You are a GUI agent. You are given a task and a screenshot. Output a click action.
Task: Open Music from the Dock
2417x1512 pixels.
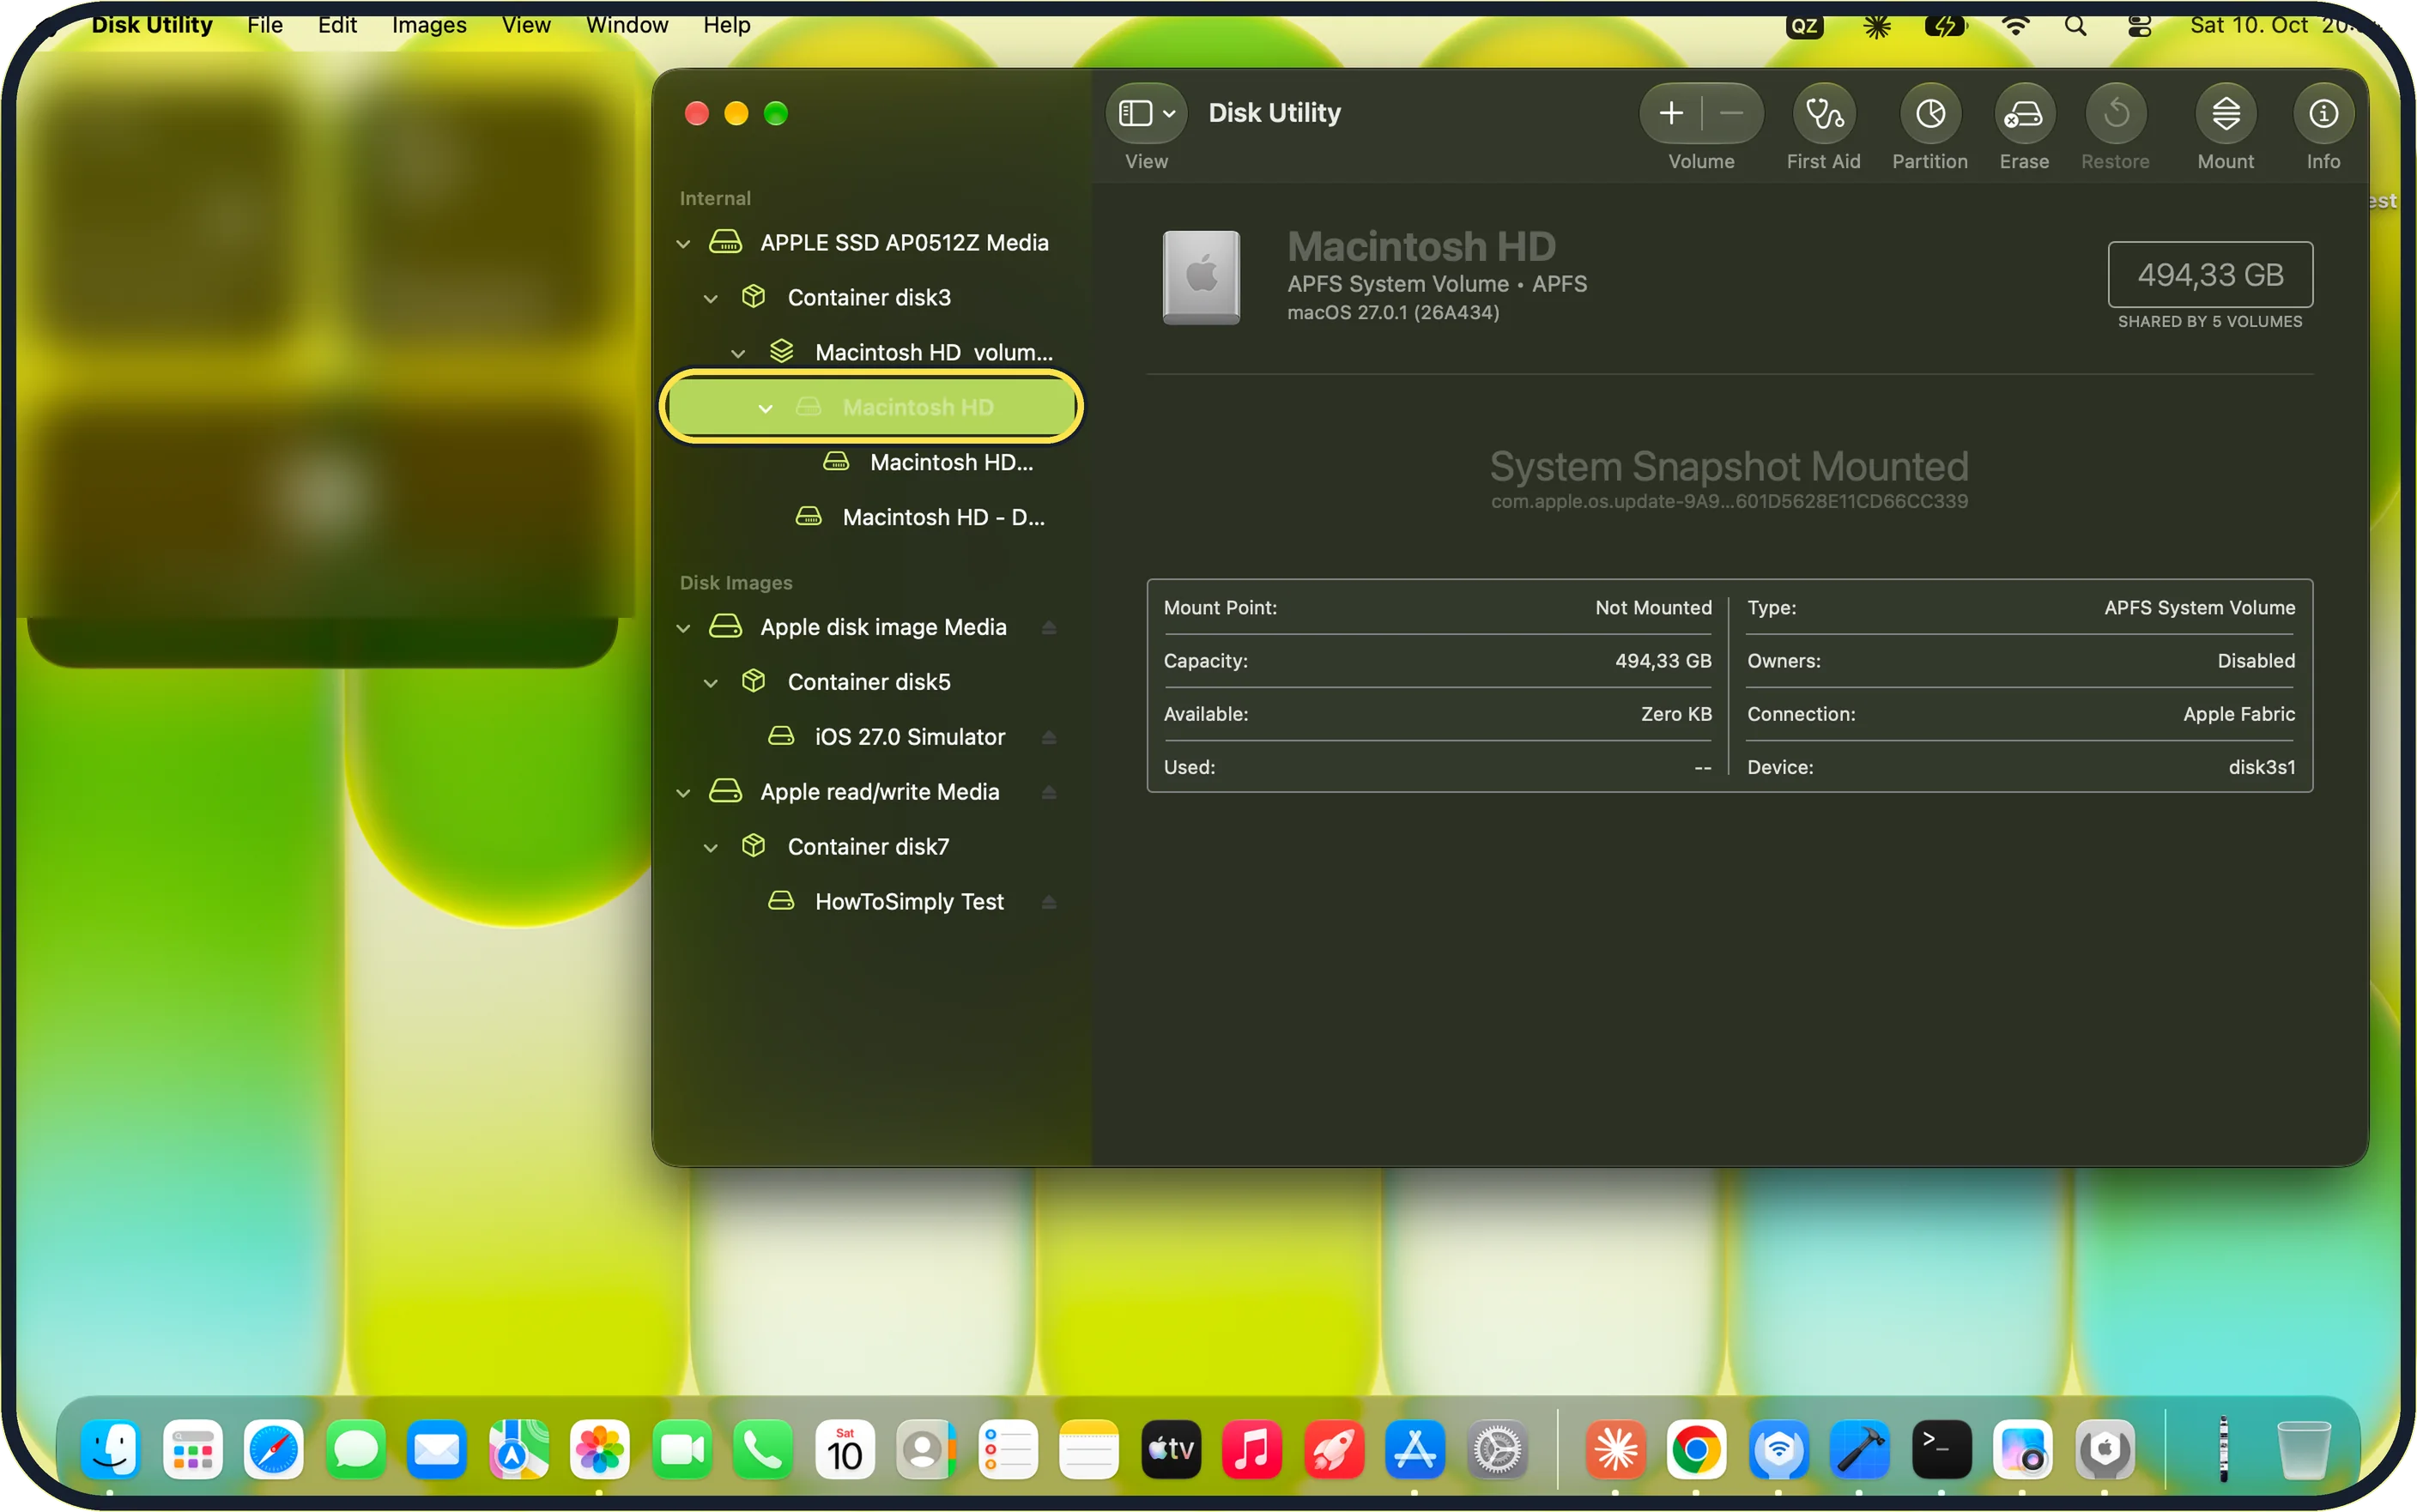(x=1251, y=1449)
